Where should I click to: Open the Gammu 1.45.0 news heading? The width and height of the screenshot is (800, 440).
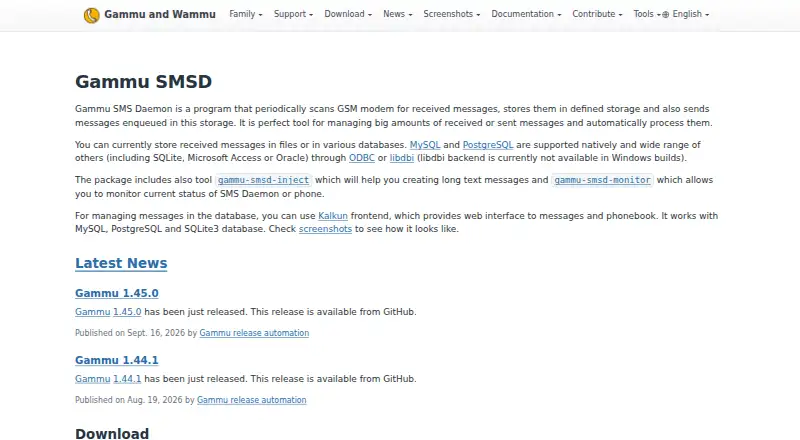pyautogui.click(x=117, y=294)
